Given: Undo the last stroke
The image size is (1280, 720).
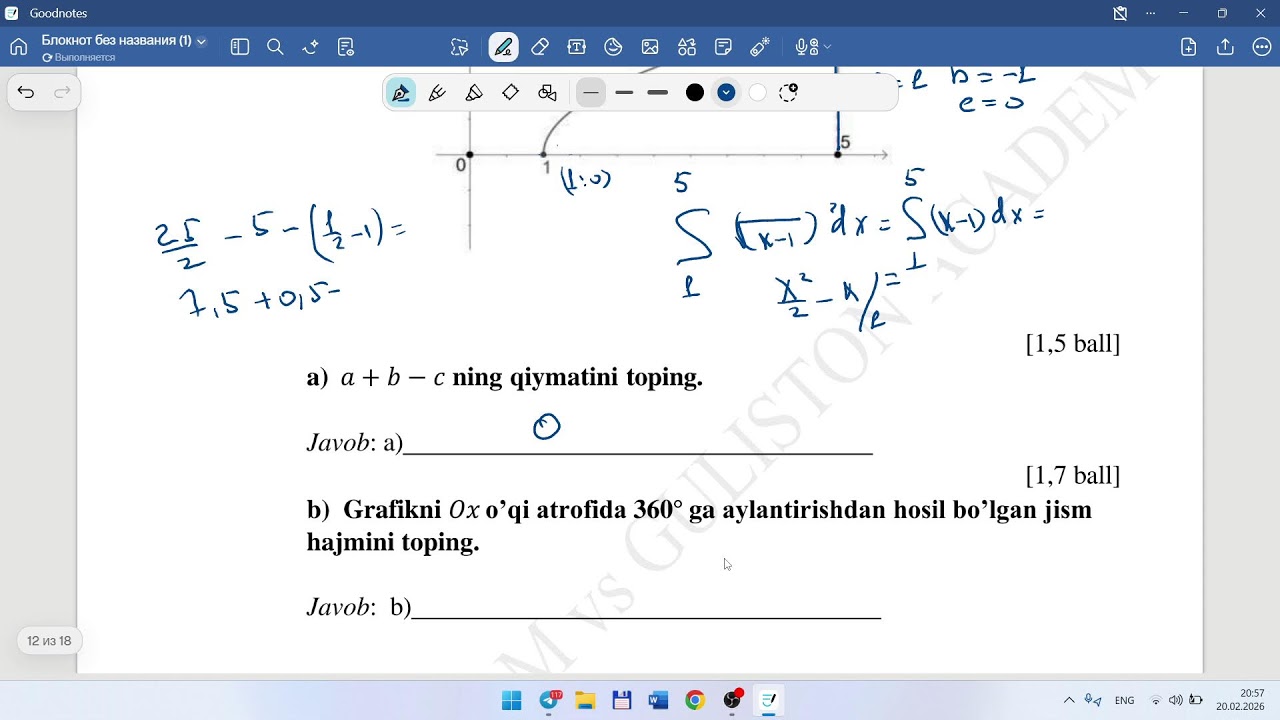Looking at the screenshot, I should (x=26, y=93).
